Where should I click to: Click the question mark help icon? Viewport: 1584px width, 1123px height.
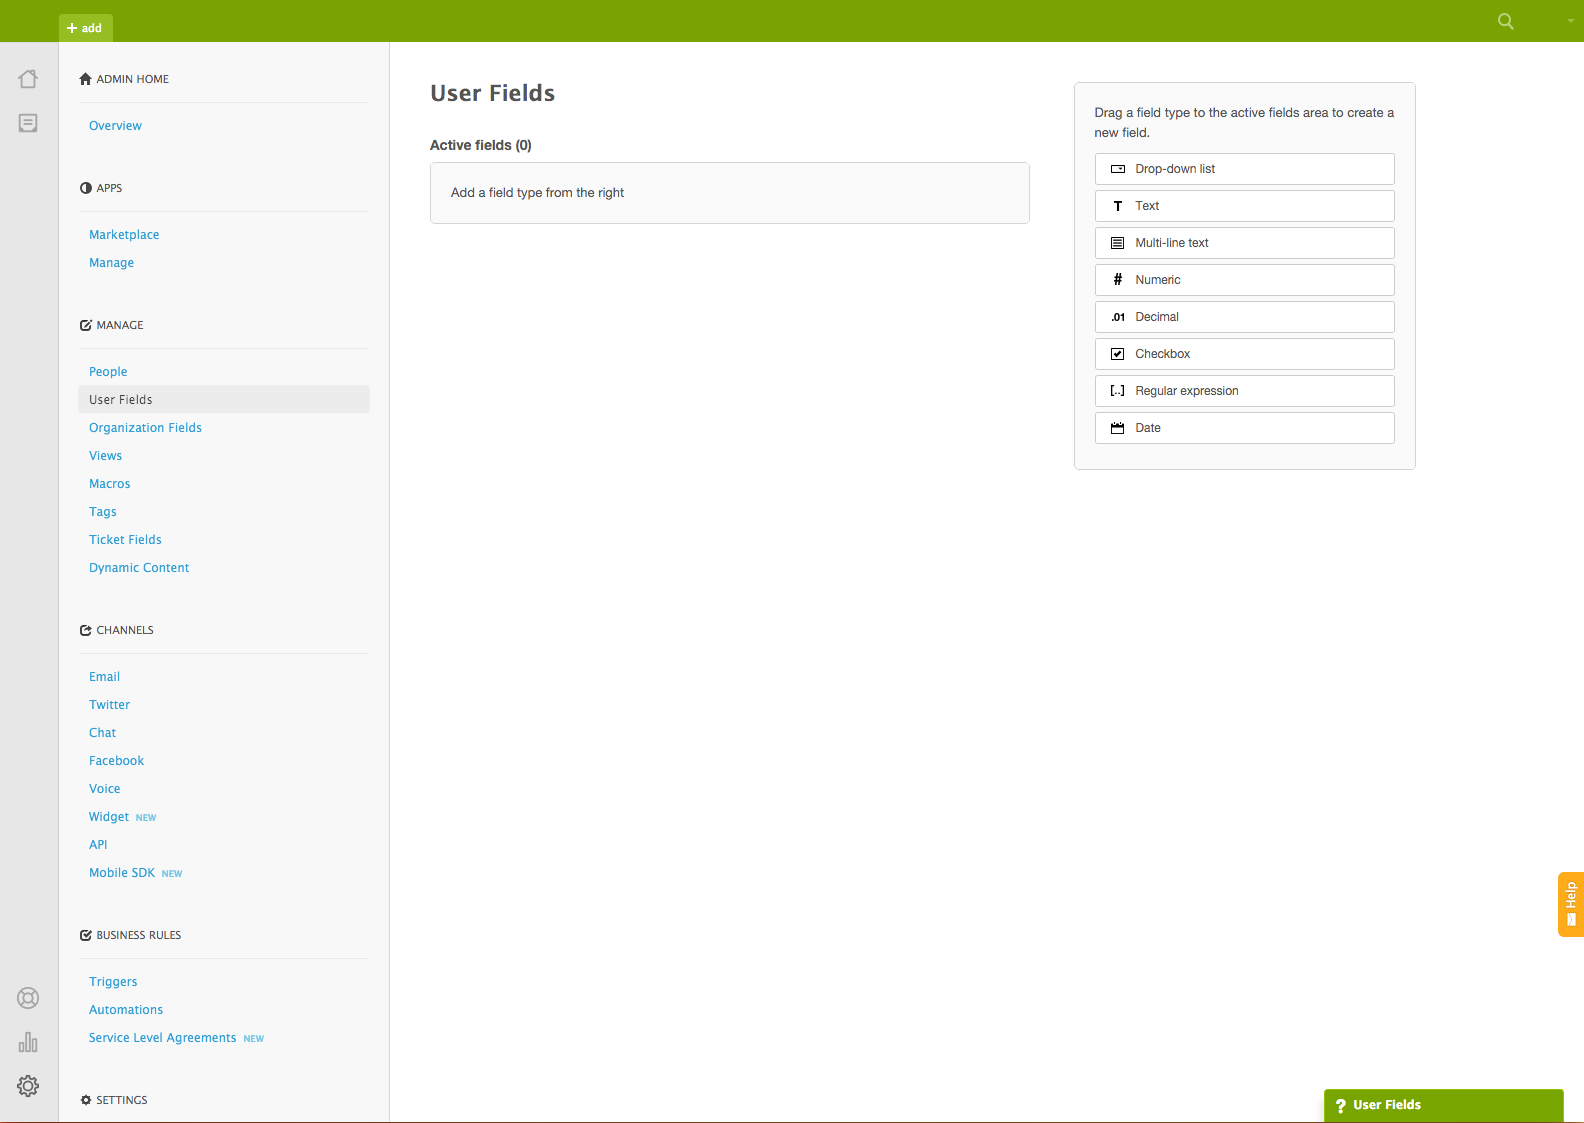1341,1106
